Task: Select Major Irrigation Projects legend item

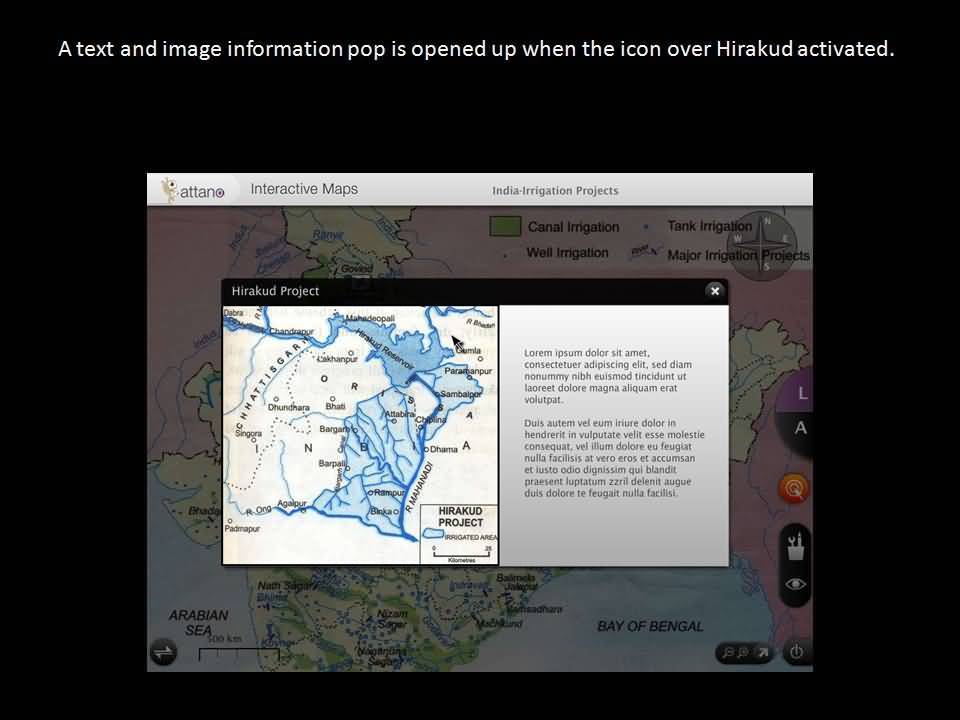Action: [737, 255]
